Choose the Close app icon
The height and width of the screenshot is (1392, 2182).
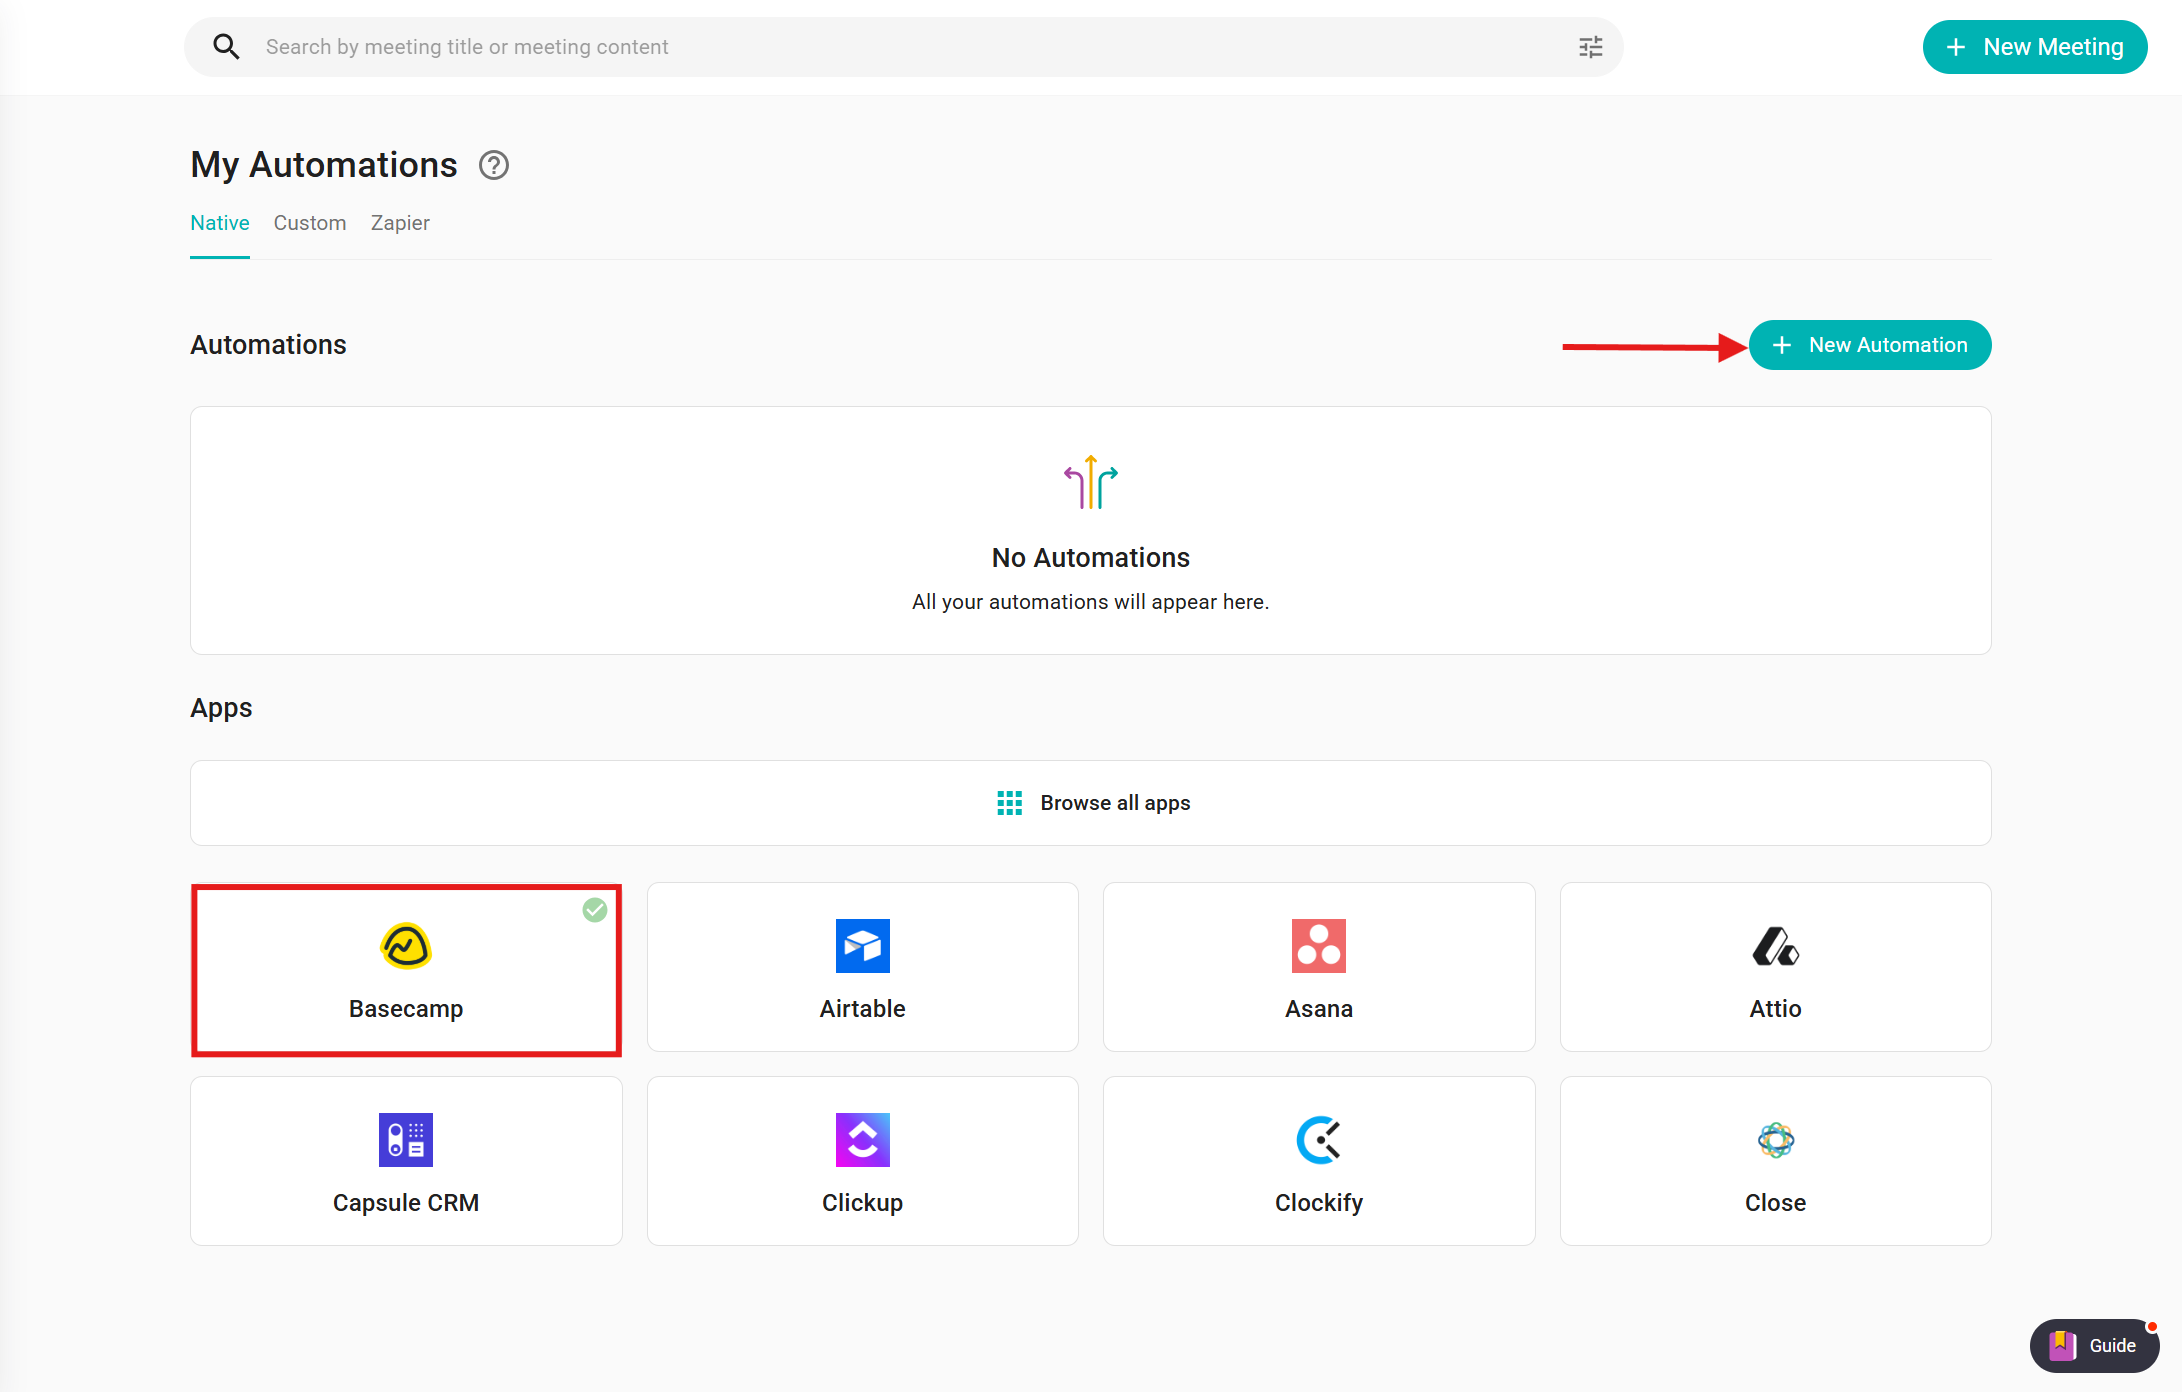pos(1775,1140)
